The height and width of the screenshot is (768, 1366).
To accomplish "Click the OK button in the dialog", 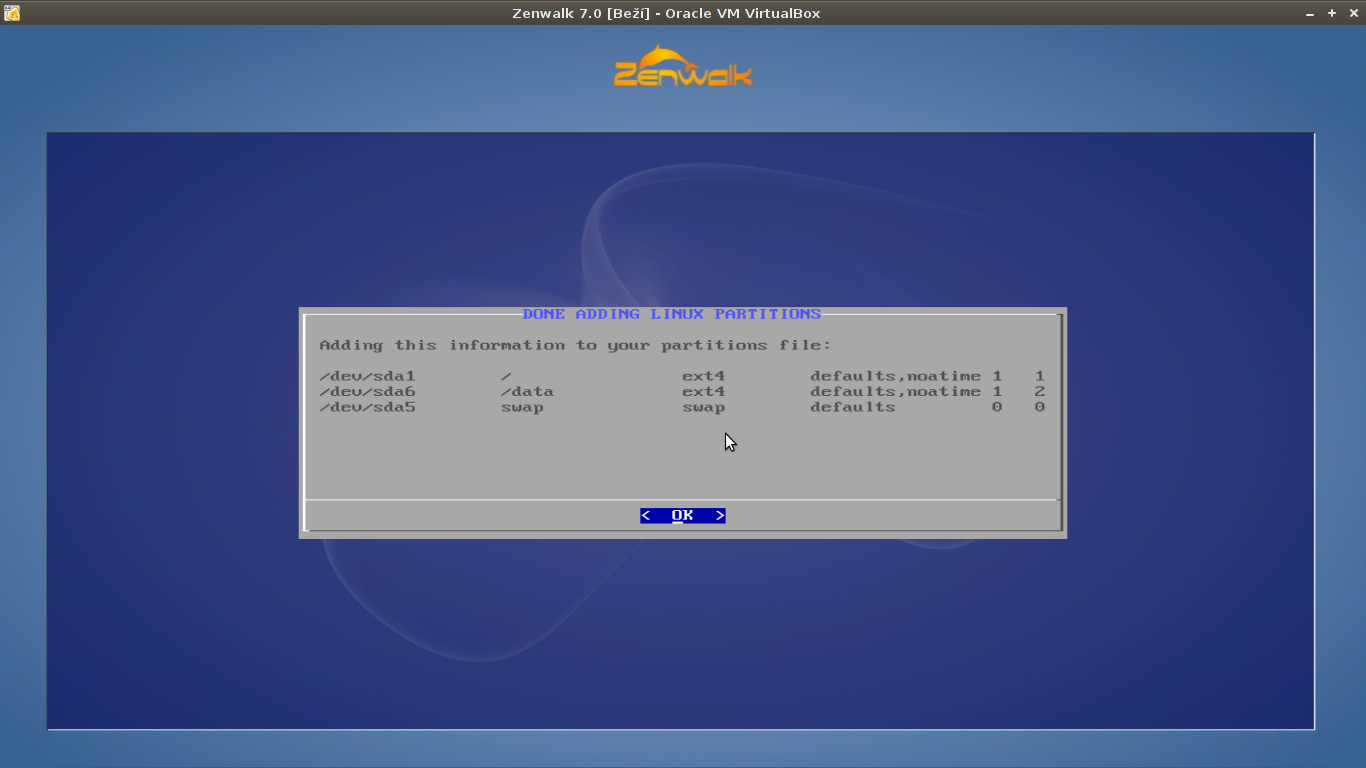I will [x=683, y=516].
